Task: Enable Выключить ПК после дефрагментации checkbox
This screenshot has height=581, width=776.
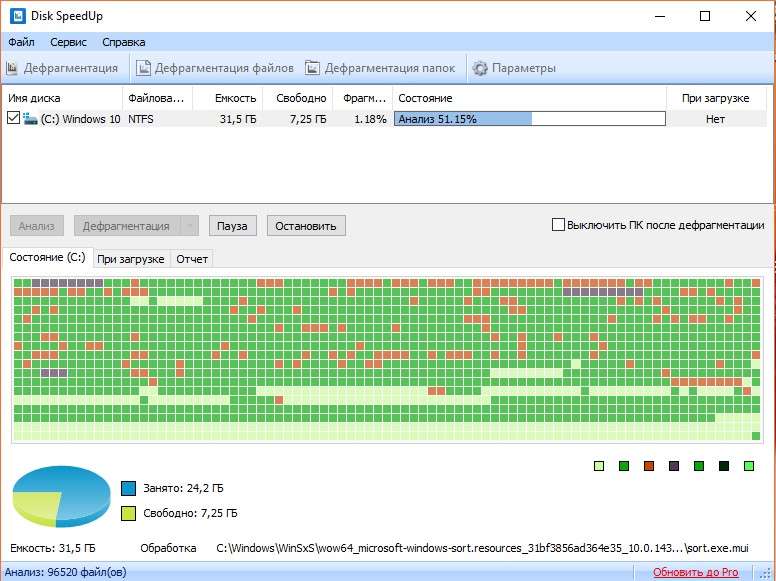Action: pyautogui.click(x=558, y=225)
